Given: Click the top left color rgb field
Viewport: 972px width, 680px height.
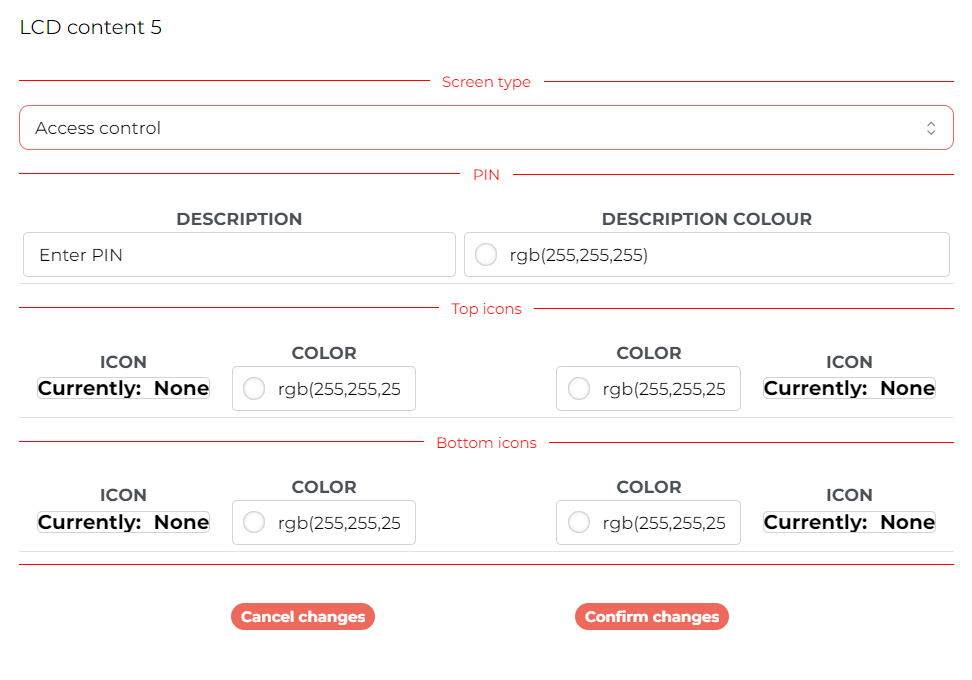Looking at the screenshot, I should click(x=324, y=389).
